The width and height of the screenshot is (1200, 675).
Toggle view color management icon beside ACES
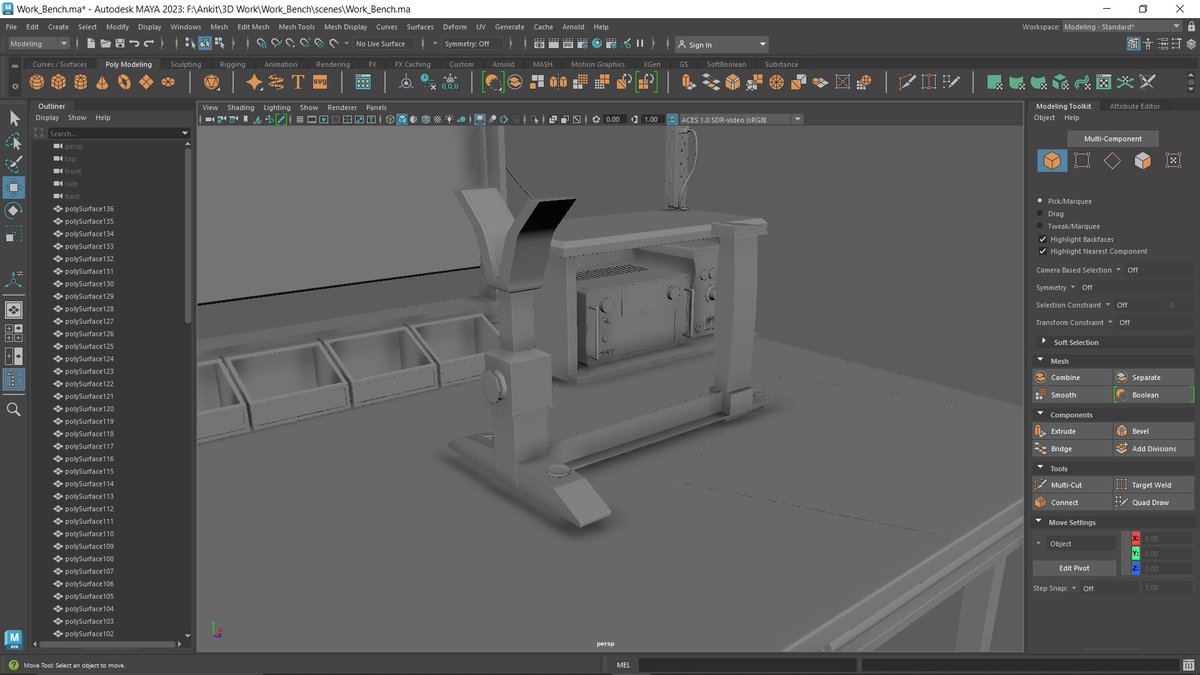coord(672,119)
